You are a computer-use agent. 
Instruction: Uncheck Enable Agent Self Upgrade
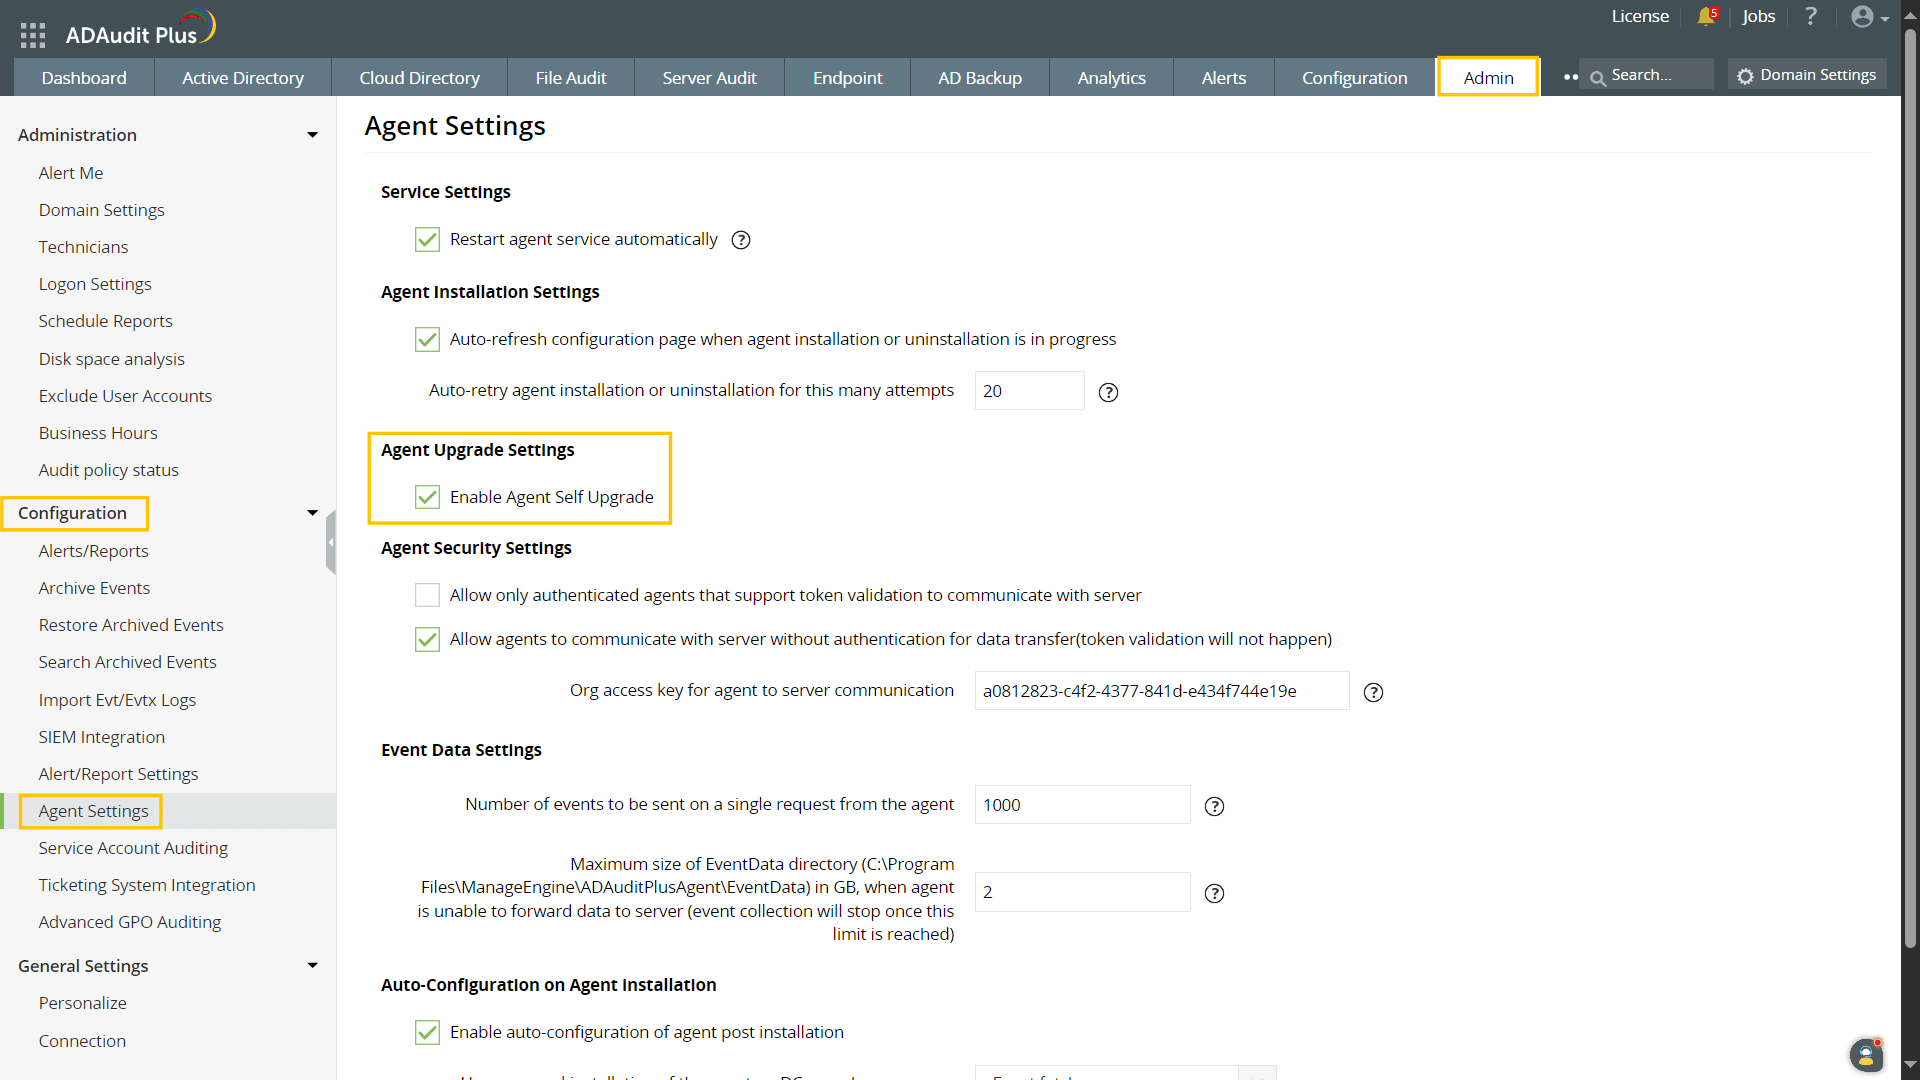pos(428,497)
